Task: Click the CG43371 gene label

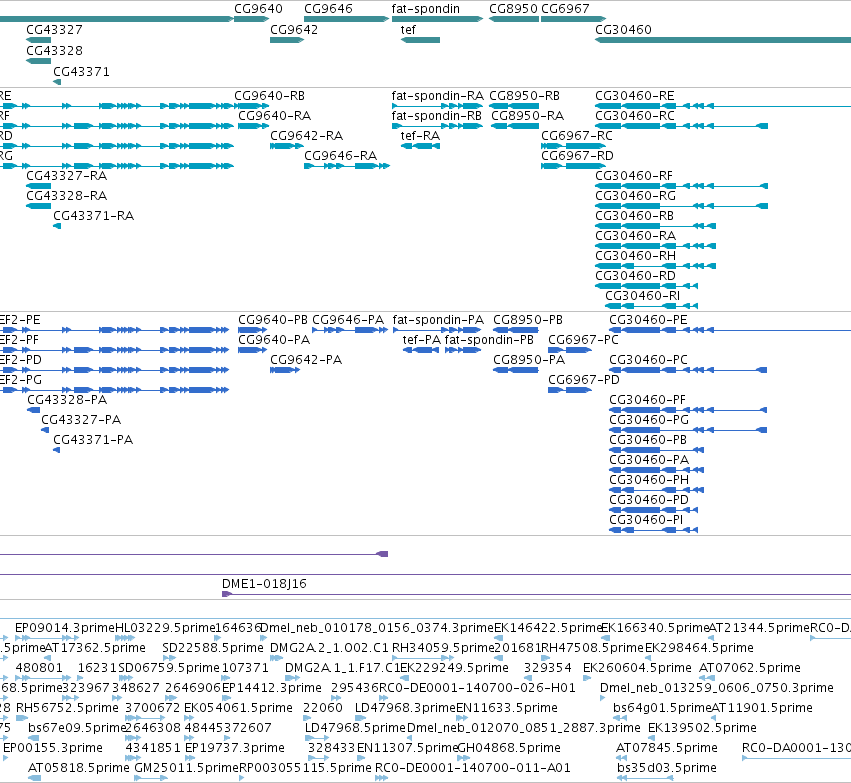Action: (x=81, y=72)
